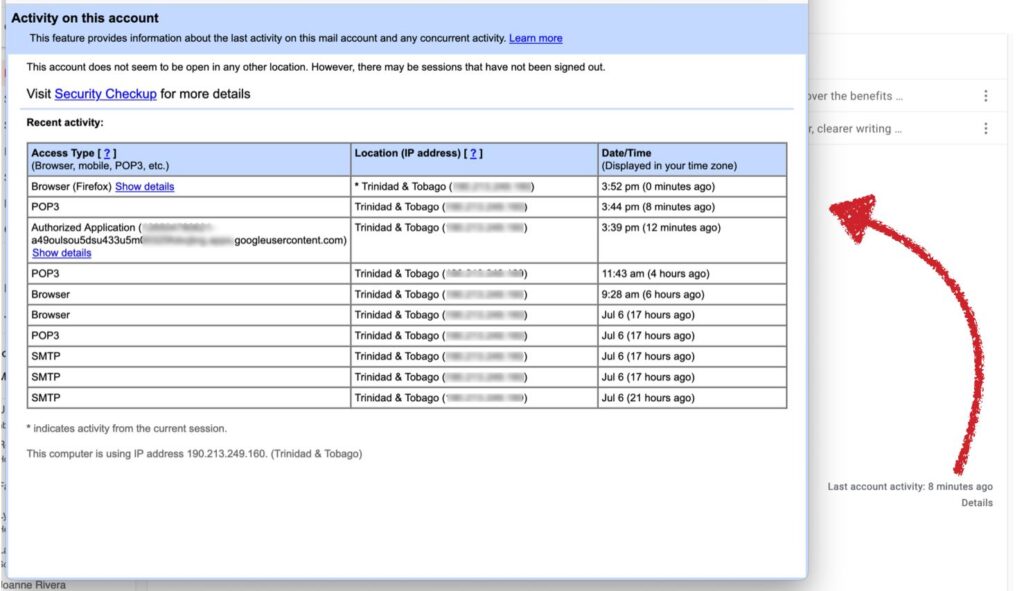Screen dimensions: 1024x591
Task: Open the Security Checkup link
Action: tap(105, 94)
